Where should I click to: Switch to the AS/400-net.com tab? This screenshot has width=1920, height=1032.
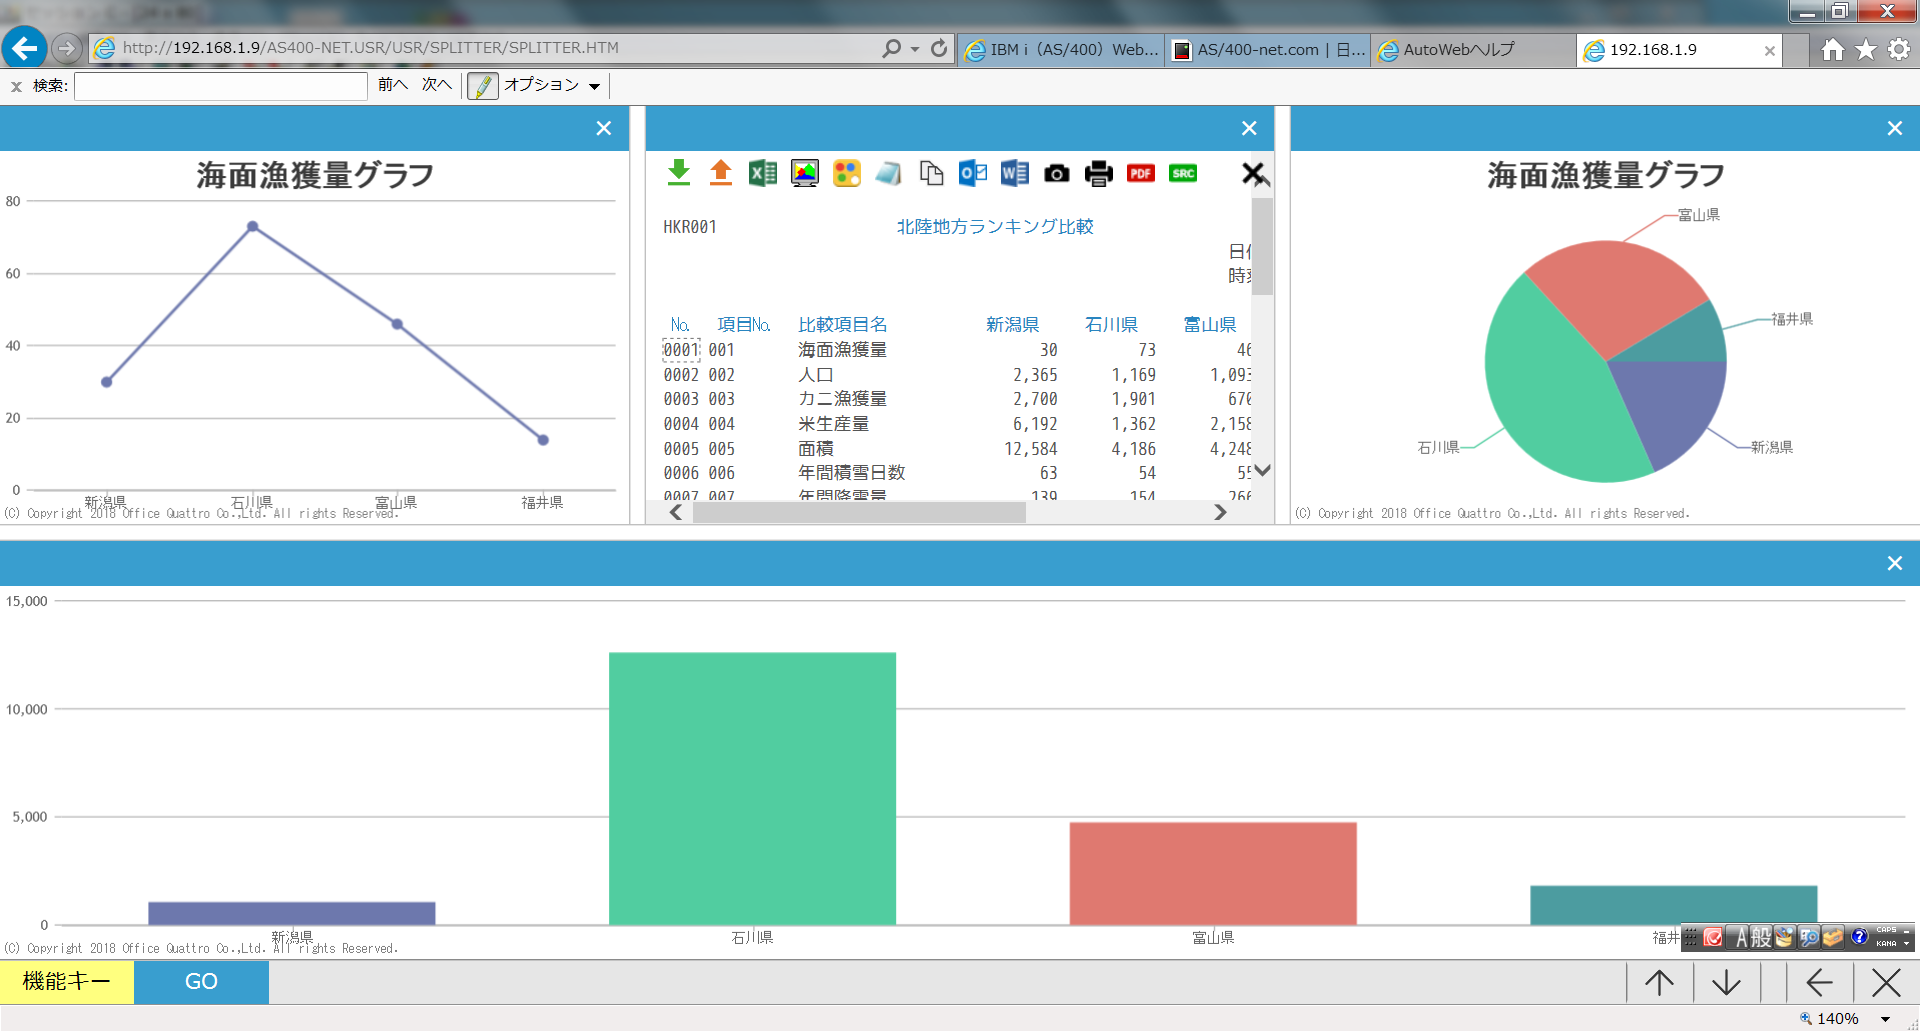(1266, 49)
